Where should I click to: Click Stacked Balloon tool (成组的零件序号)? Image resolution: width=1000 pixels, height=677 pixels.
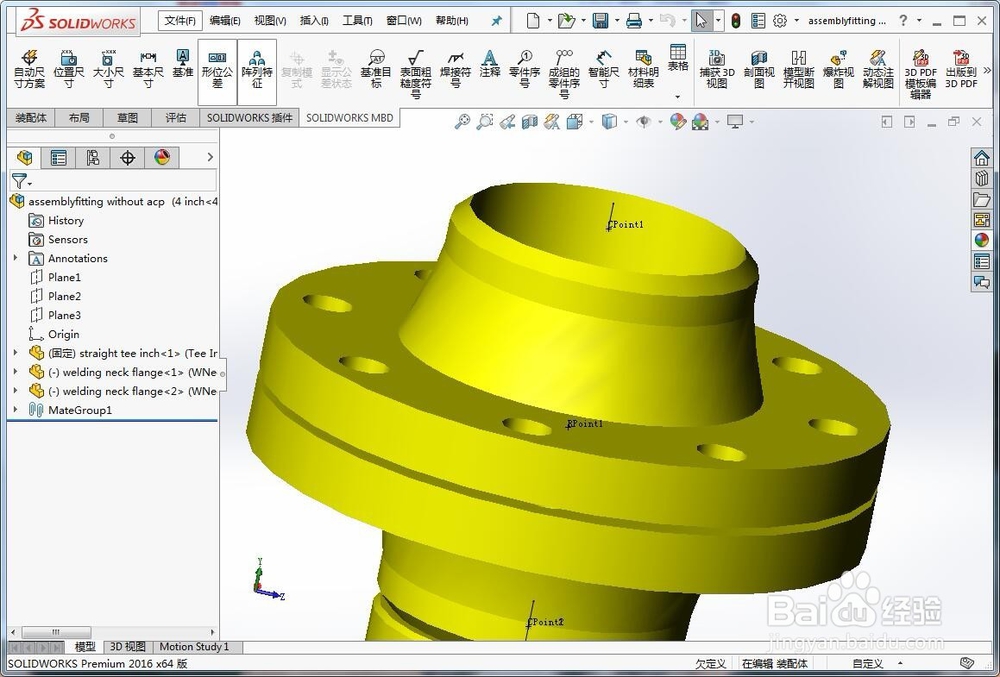564,74
